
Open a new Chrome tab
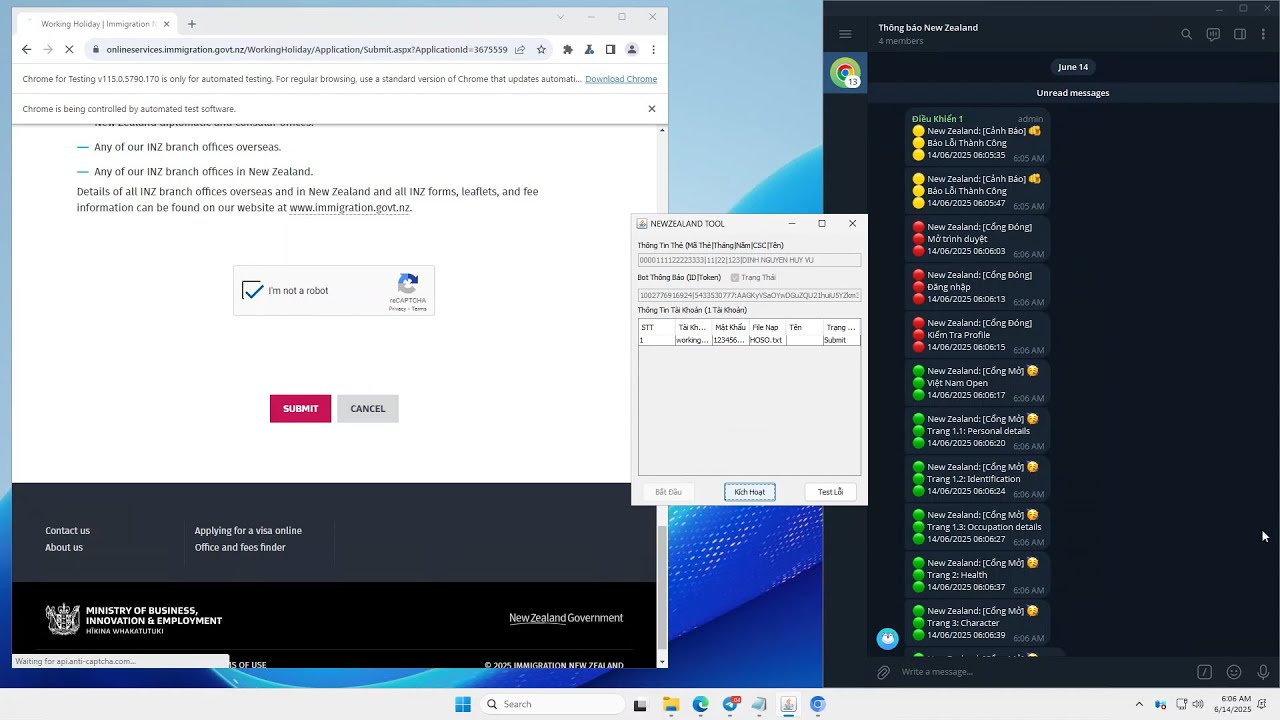tap(192, 24)
